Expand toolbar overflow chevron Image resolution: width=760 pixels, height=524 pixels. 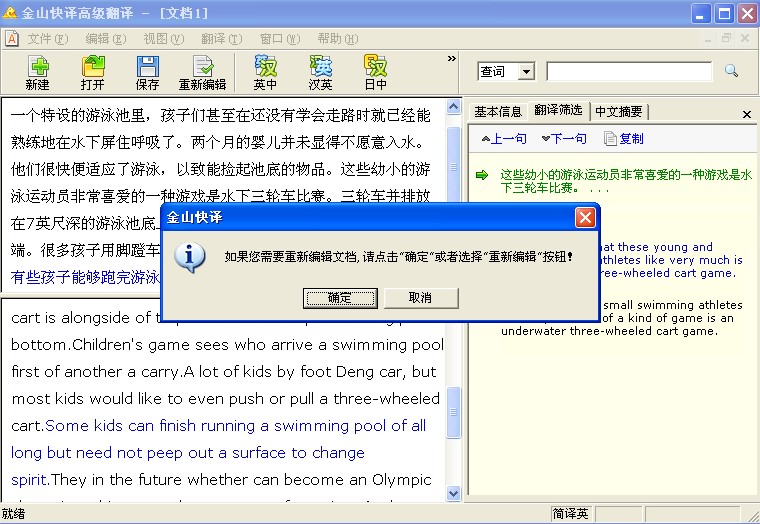pyautogui.click(x=452, y=59)
